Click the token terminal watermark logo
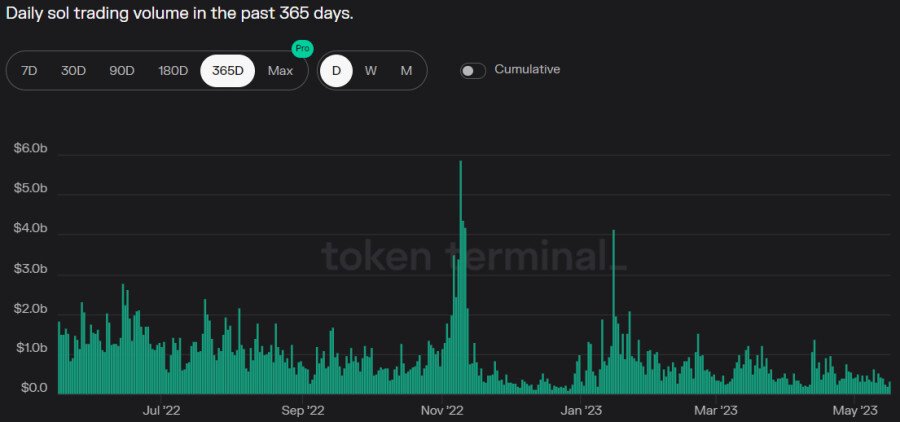The height and width of the screenshot is (422, 900). tap(475, 257)
